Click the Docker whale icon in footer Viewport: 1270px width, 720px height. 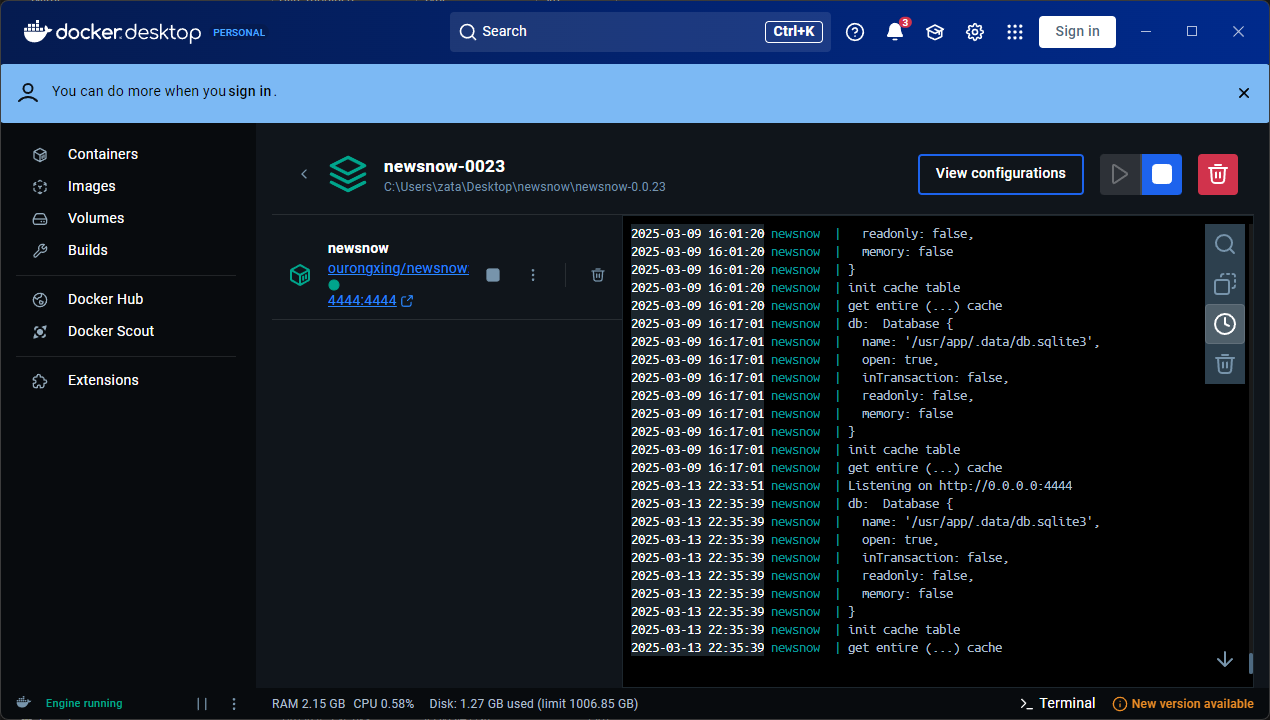(23, 703)
